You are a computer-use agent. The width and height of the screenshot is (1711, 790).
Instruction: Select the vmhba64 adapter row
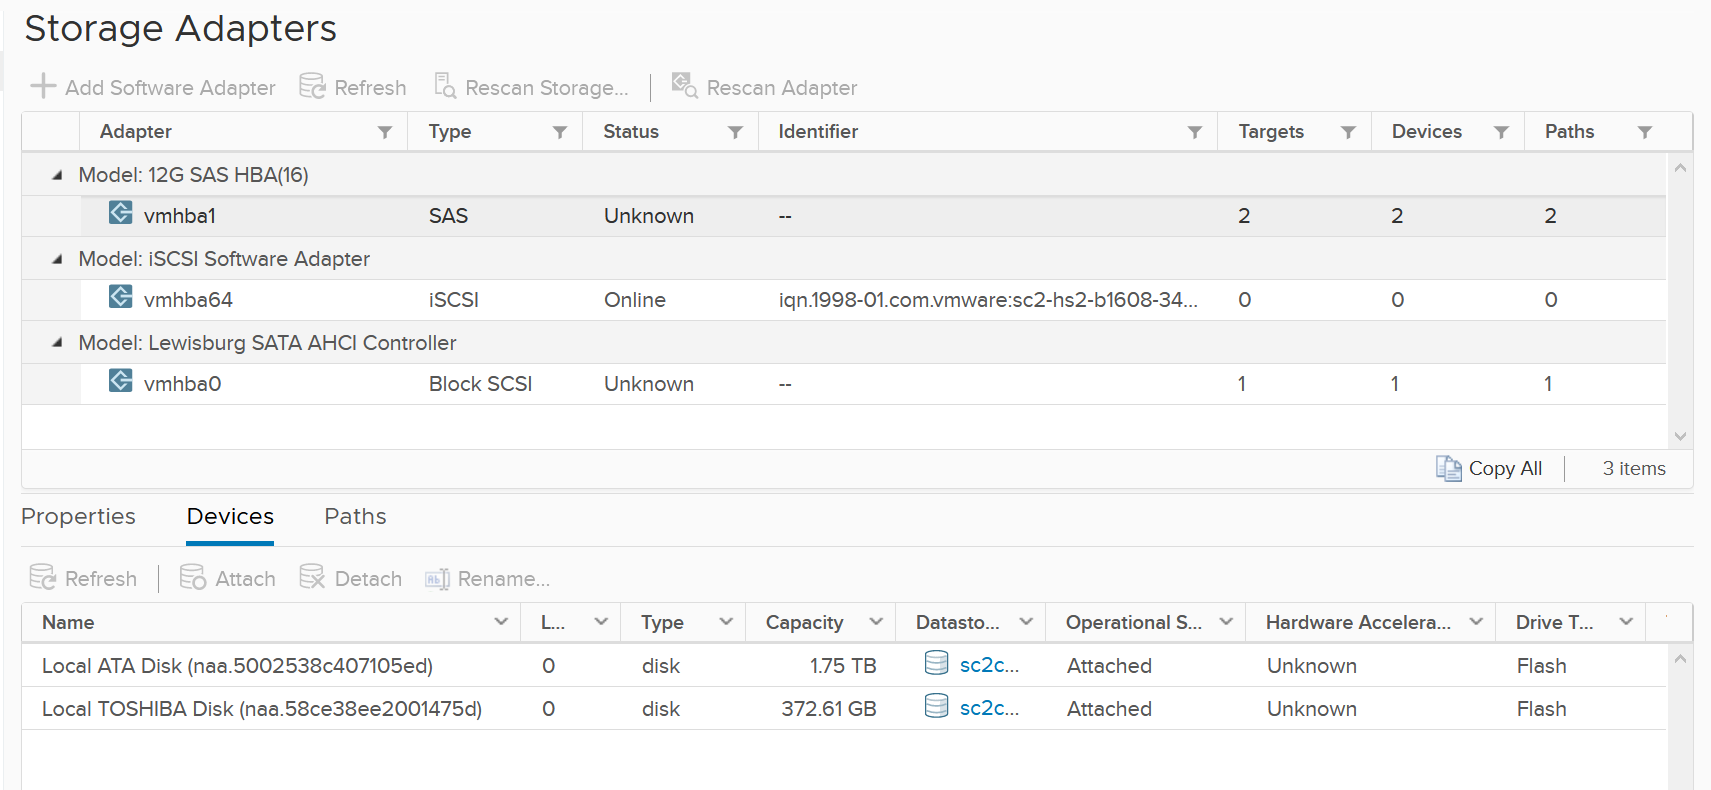coord(844,300)
